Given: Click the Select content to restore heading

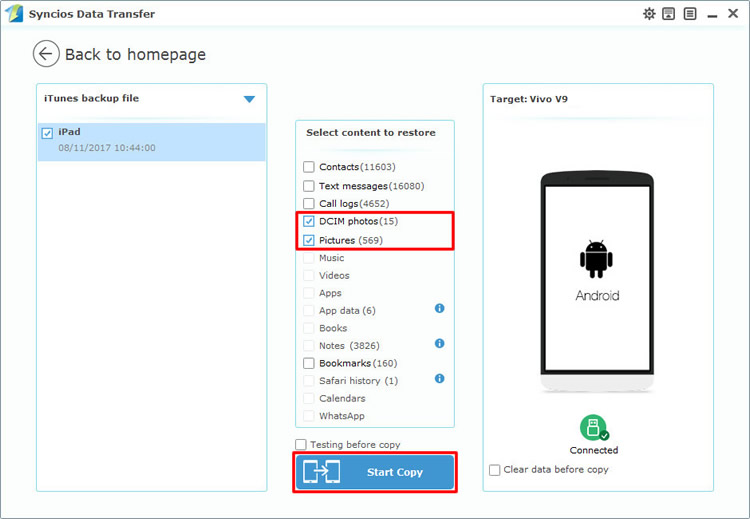Looking at the screenshot, I should point(371,133).
